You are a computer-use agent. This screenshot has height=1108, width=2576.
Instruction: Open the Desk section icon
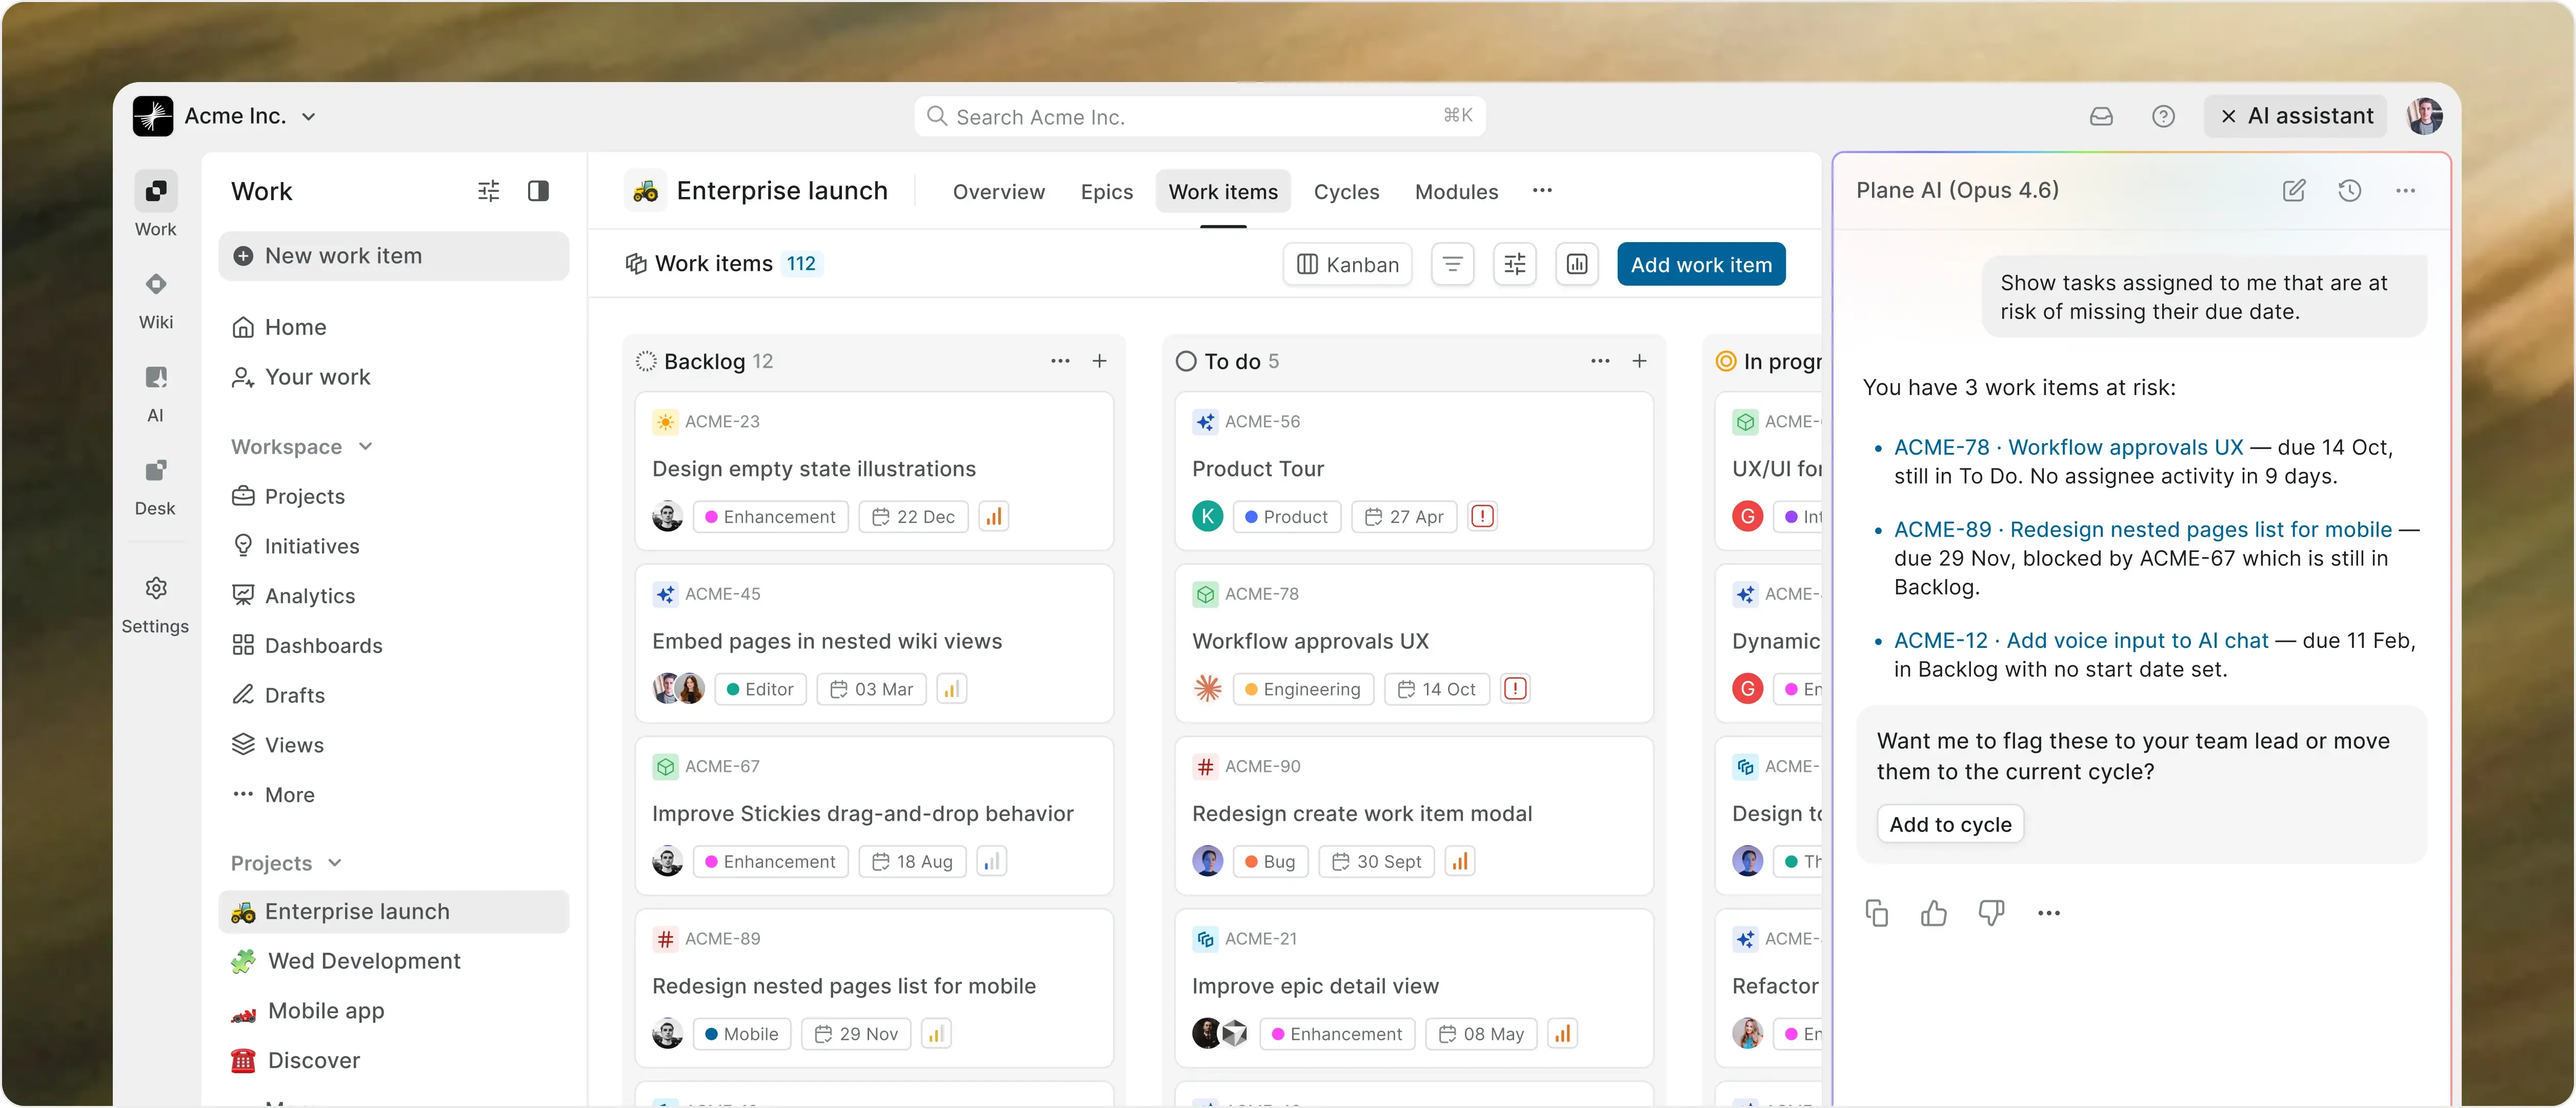click(x=155, y=470)
